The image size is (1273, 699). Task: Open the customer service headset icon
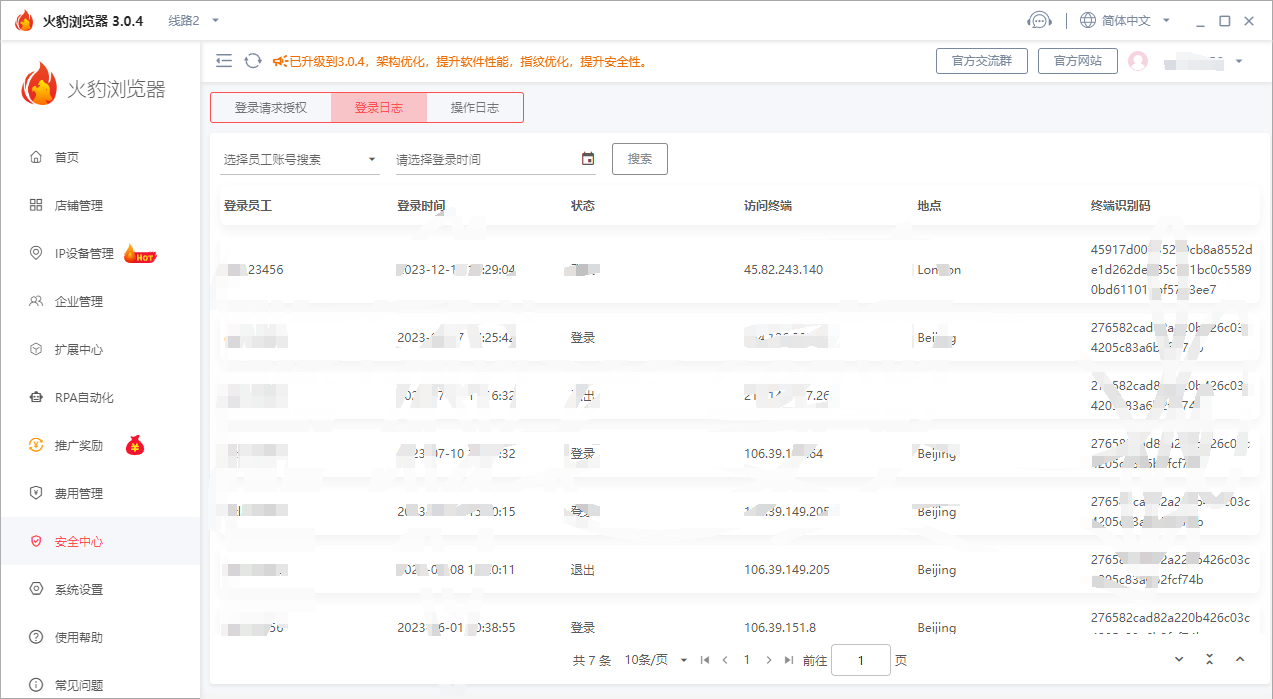tap(1039, 21)
